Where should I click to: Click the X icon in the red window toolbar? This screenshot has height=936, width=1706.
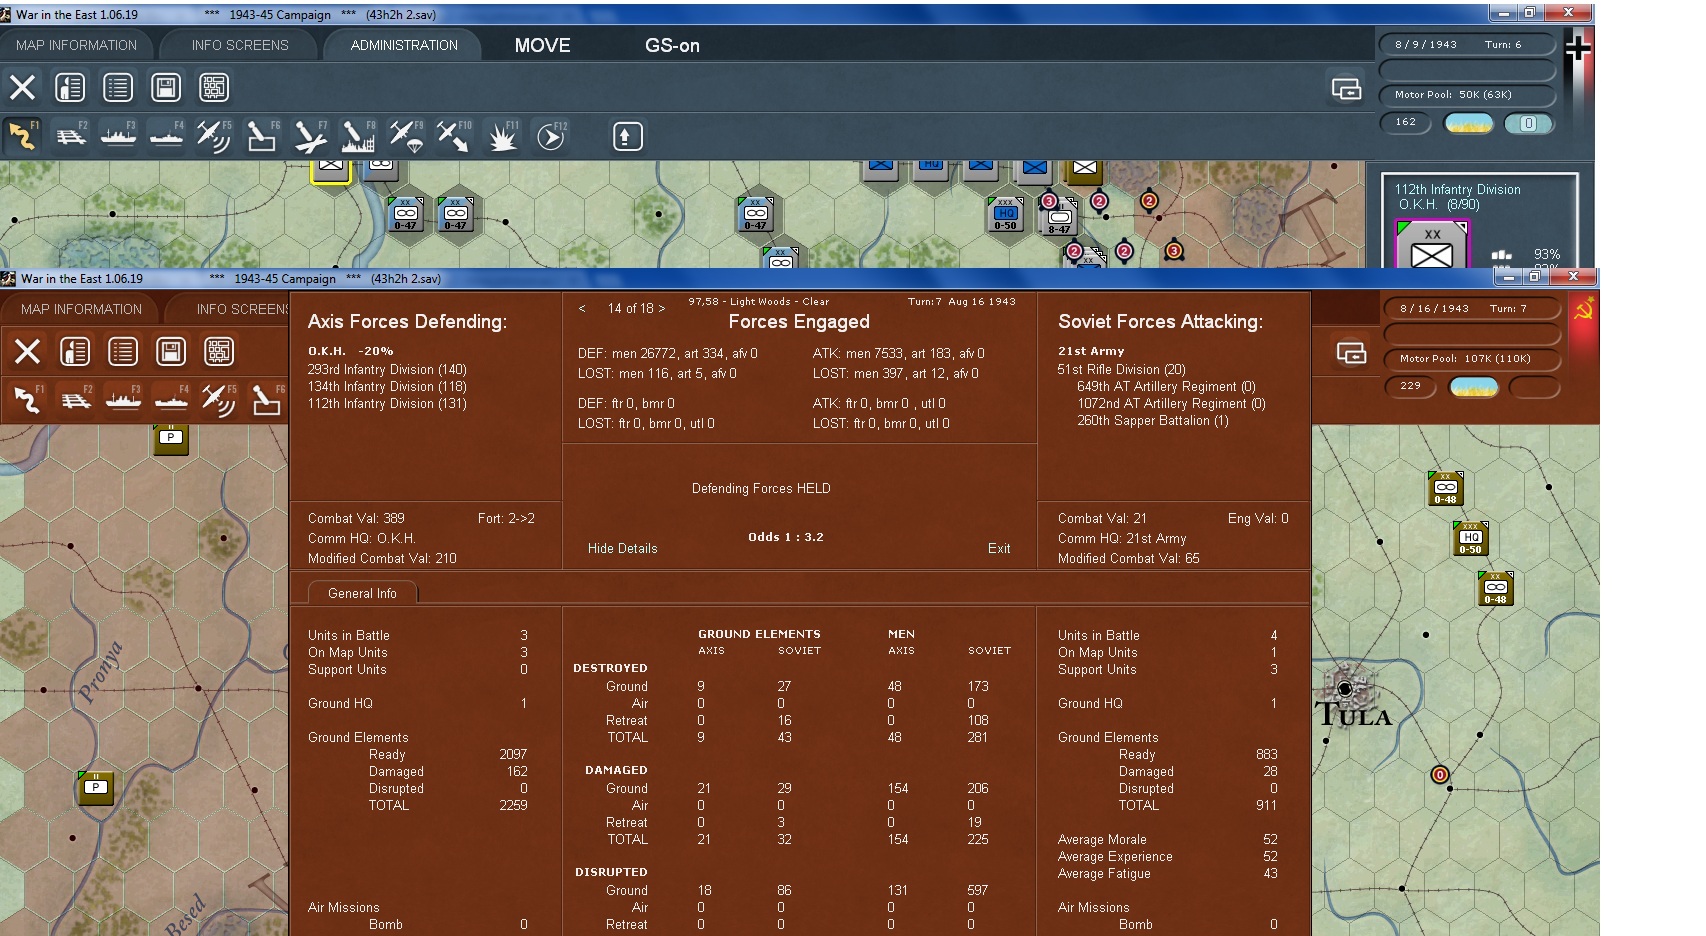tap(27, 352)
